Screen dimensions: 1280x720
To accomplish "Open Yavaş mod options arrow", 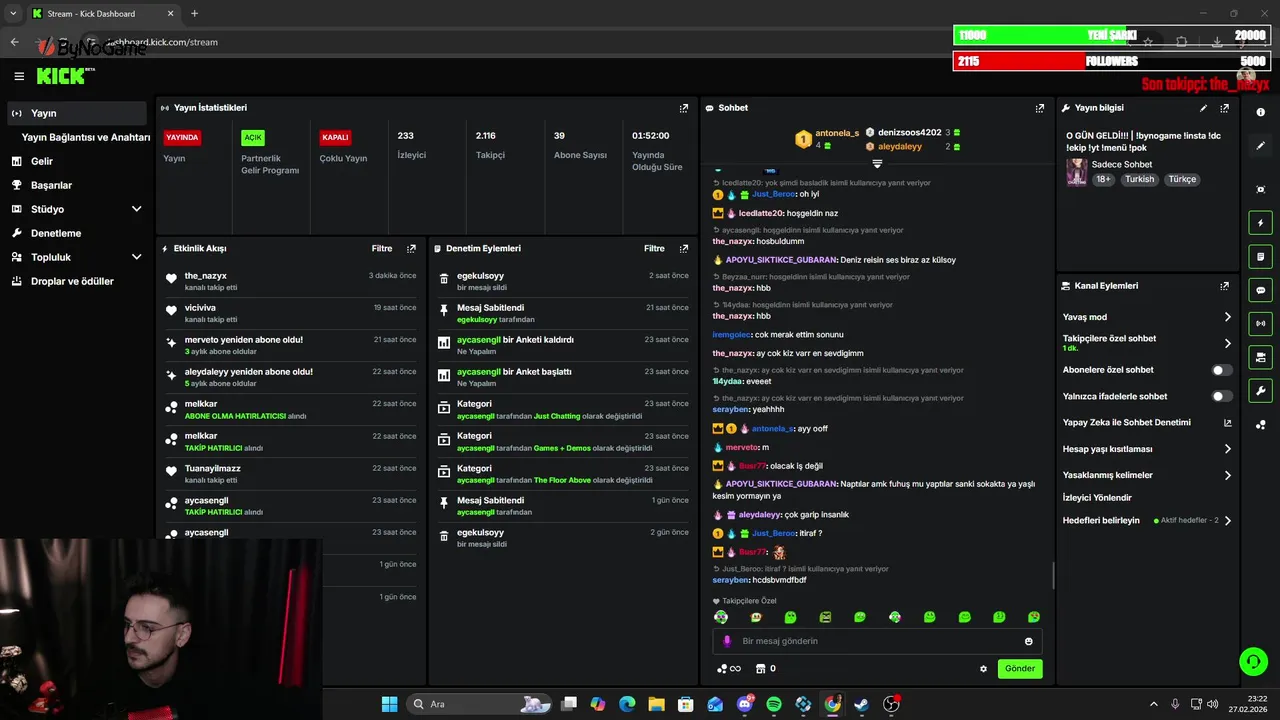I will (1228, 317).
